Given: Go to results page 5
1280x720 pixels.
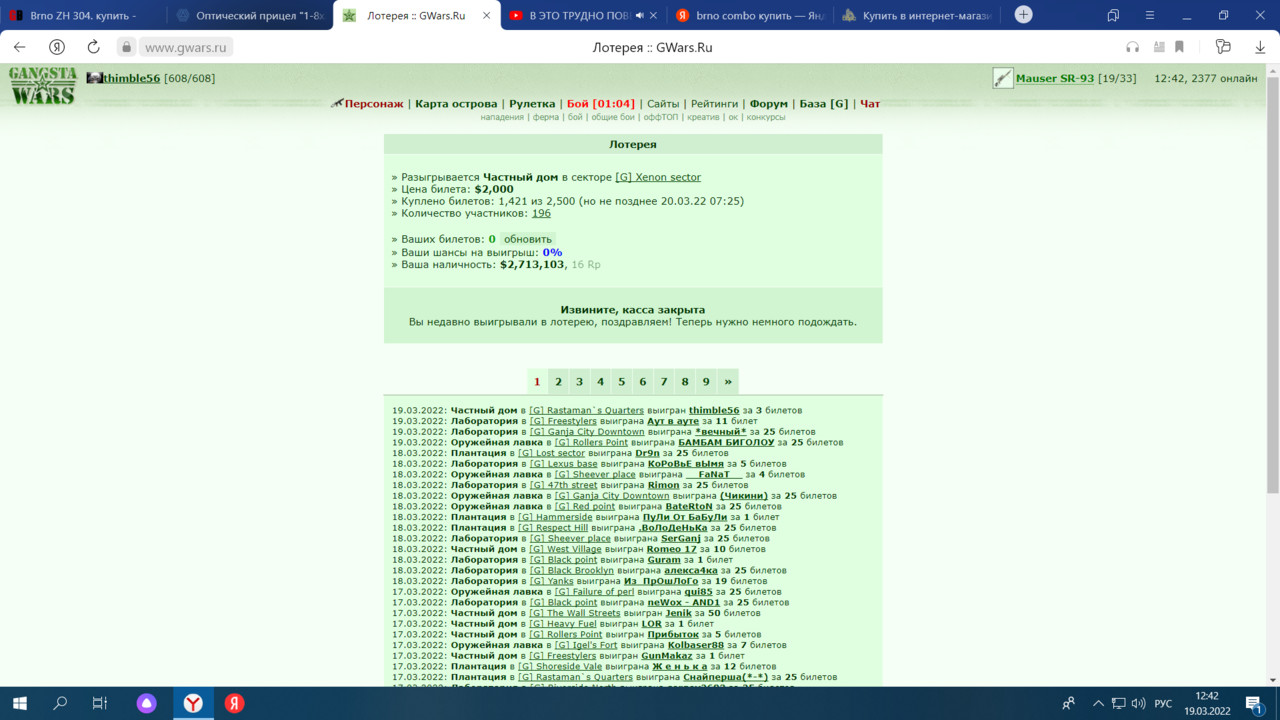Looking at the screenshot, I should tap(621, 381).
